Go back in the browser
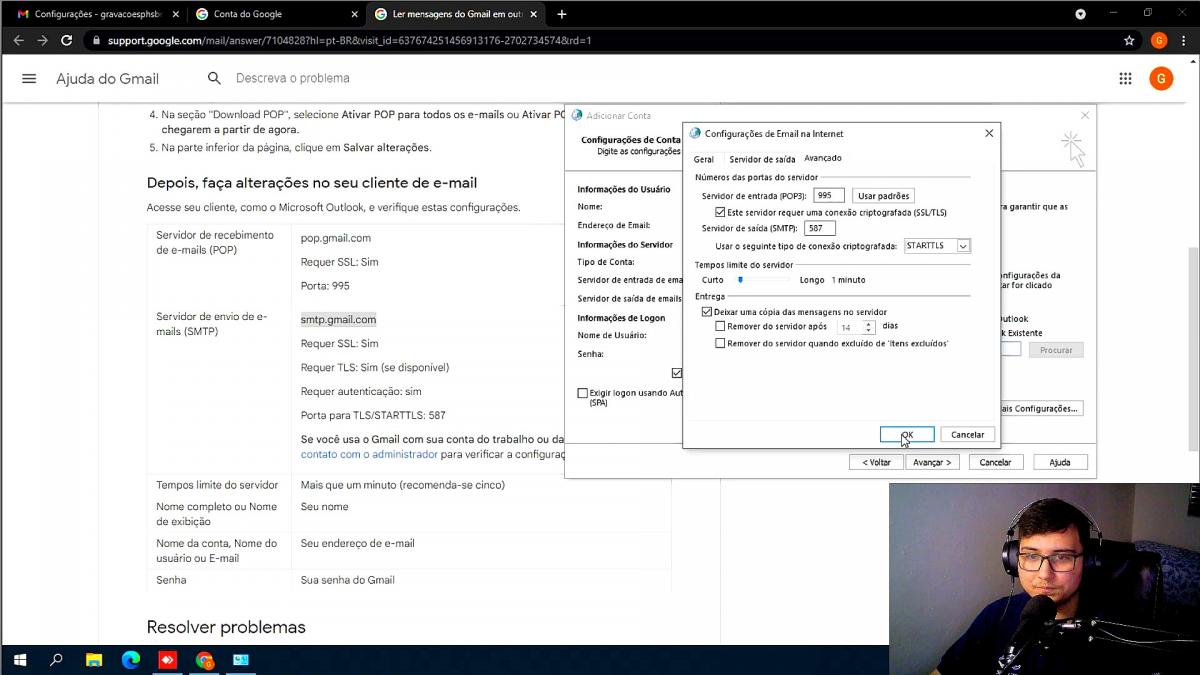 (x=18, y=41)
